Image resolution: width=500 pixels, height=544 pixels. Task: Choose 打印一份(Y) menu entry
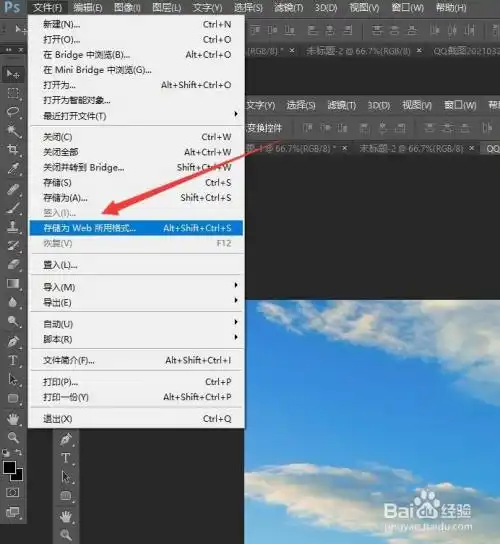(x=137, y=397)
